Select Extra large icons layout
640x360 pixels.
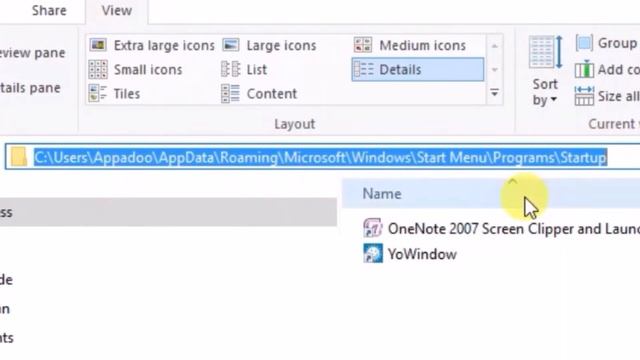152,45
